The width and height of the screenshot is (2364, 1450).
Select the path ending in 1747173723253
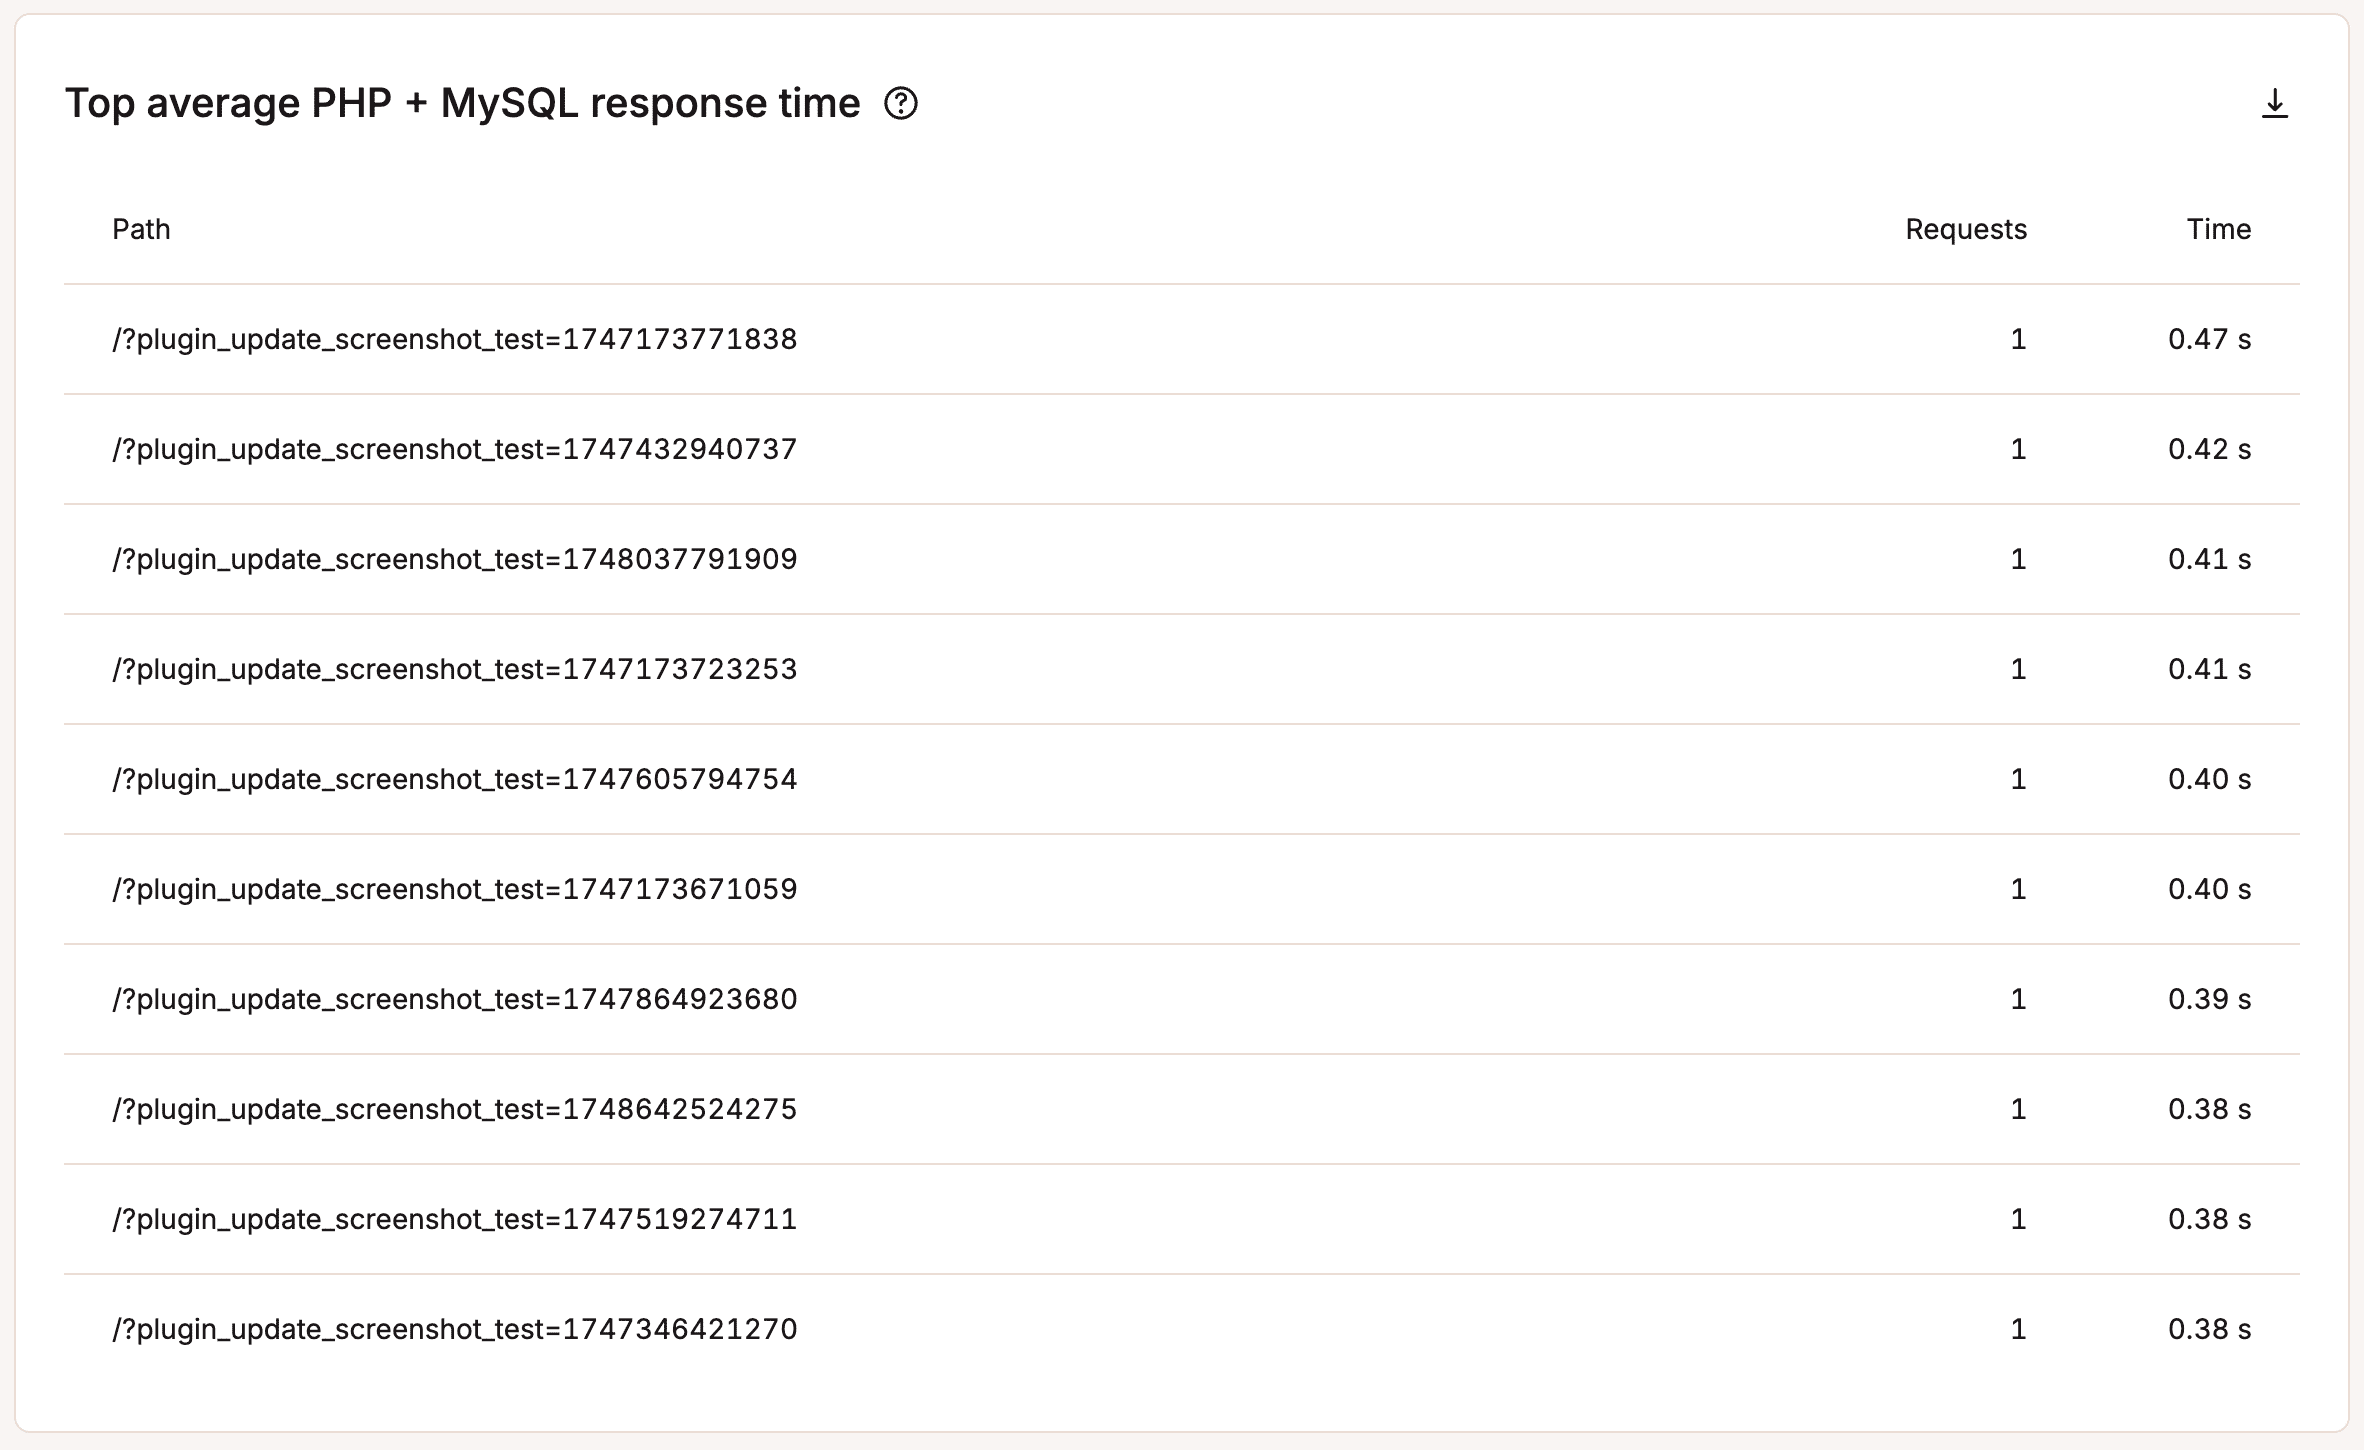pyautogui.click(x=455, y=669)
